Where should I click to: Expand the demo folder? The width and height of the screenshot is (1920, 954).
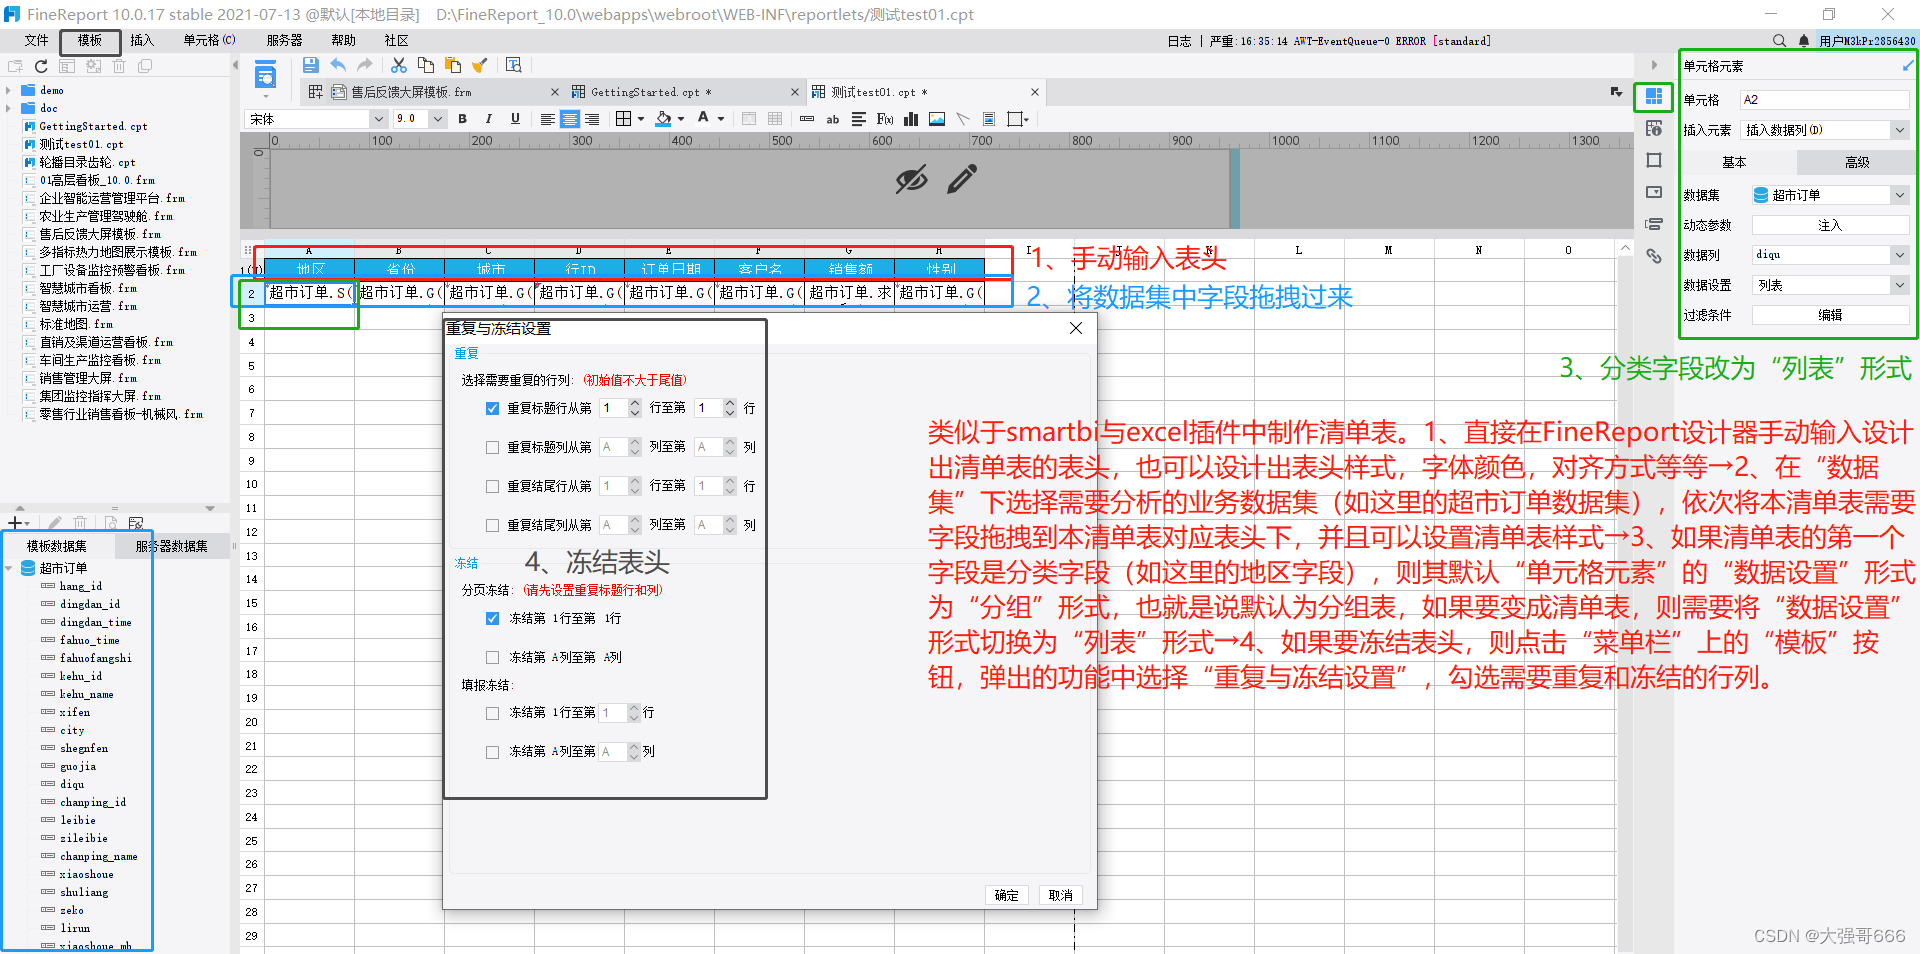pyautogui.click(x=8, y=90)
